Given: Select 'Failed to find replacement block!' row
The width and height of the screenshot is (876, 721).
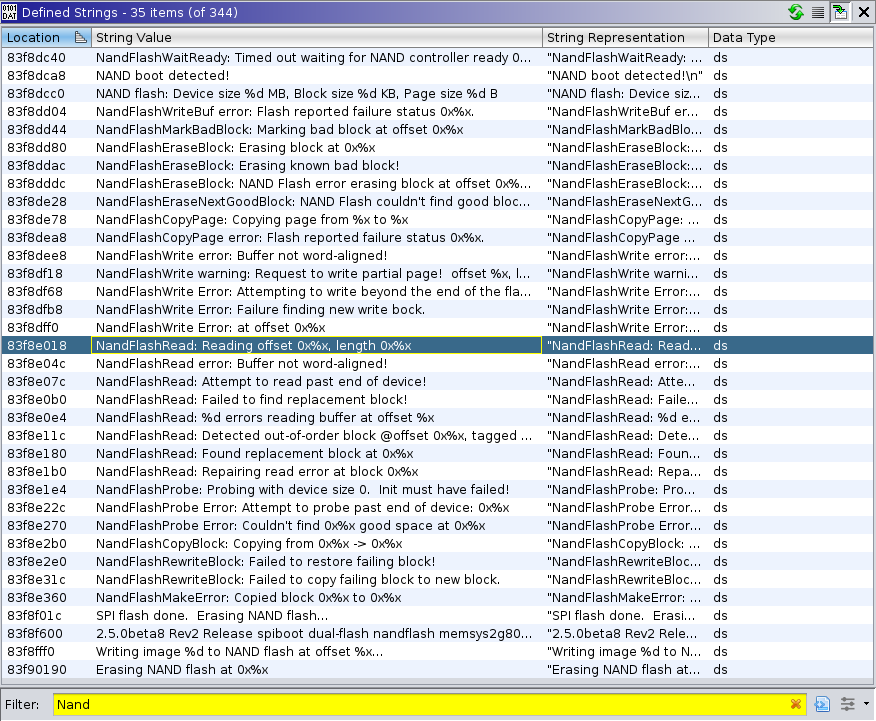Looking at the screenshot, I should (x=437, y=399).
